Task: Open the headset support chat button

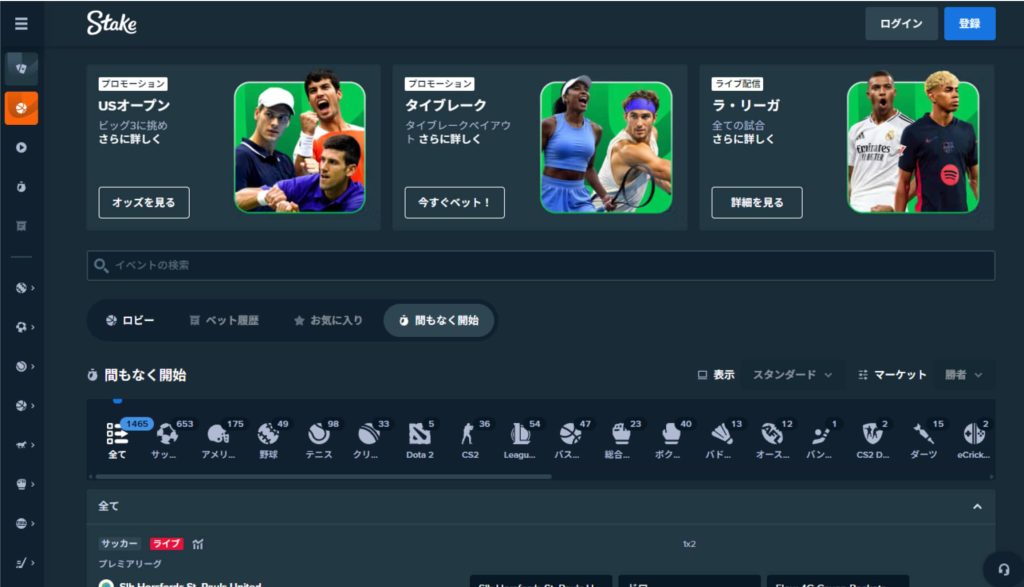Action: 1003,569
